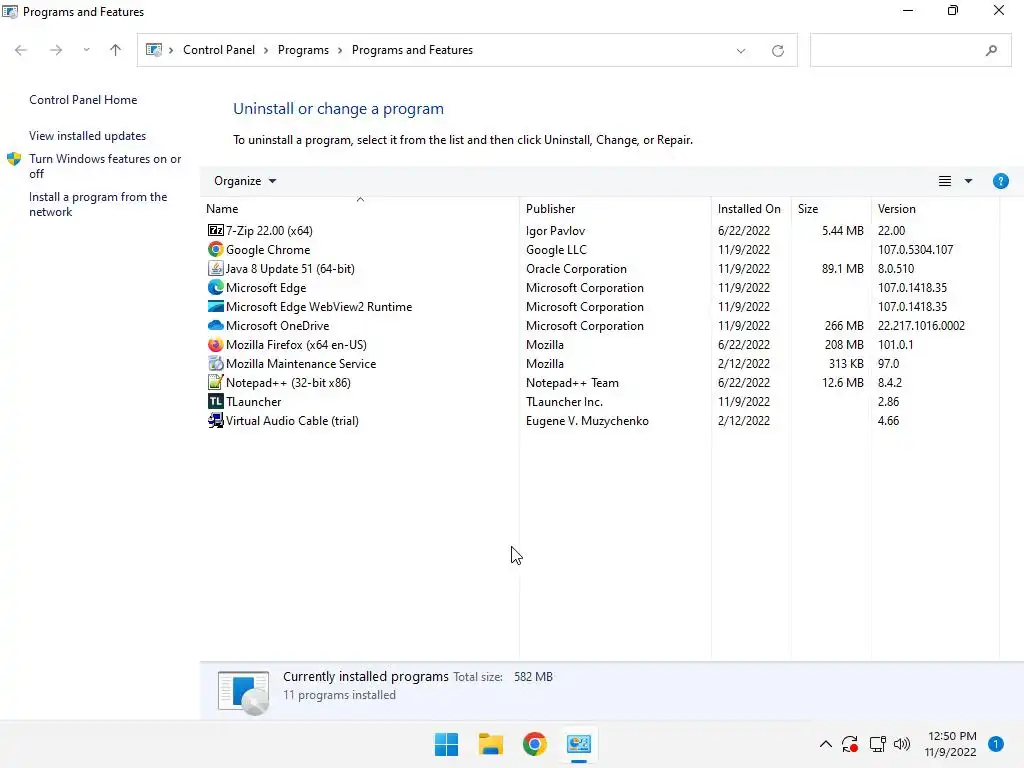Click version 22.217.1016.0002 cell
Screen dimensions: 1024x768
coord(921,325)
